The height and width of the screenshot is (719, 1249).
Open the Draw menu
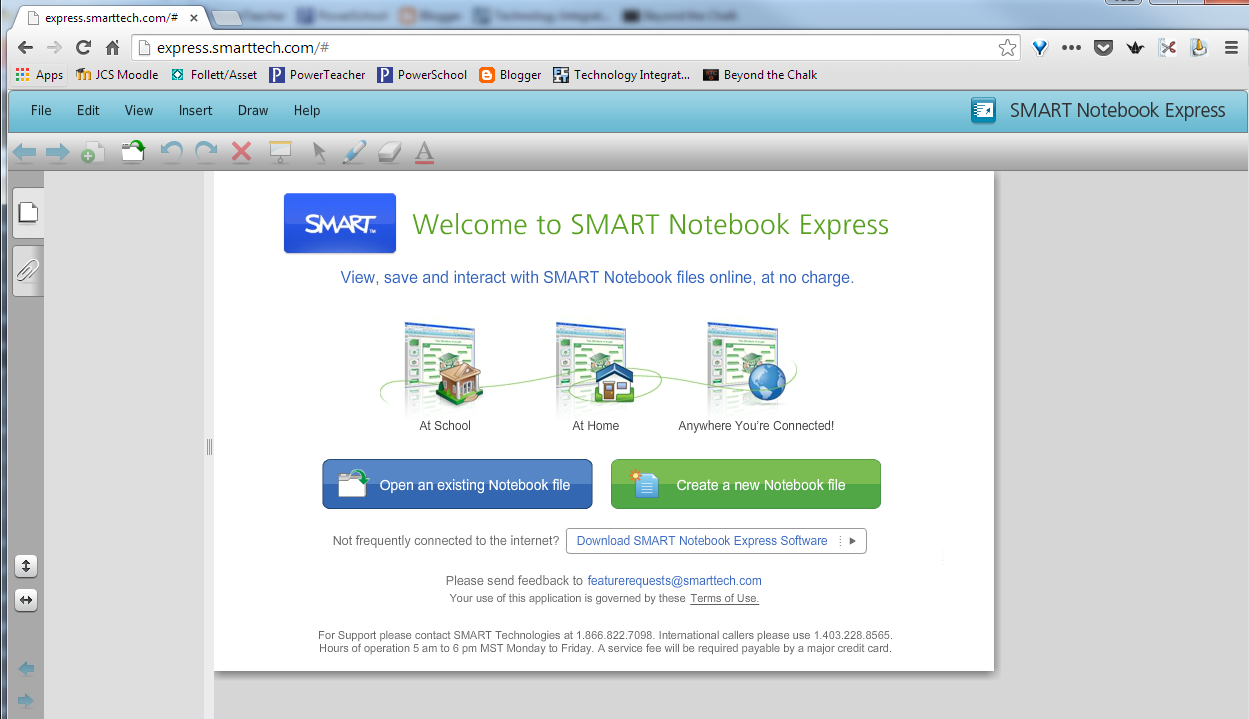coord(253,111)
